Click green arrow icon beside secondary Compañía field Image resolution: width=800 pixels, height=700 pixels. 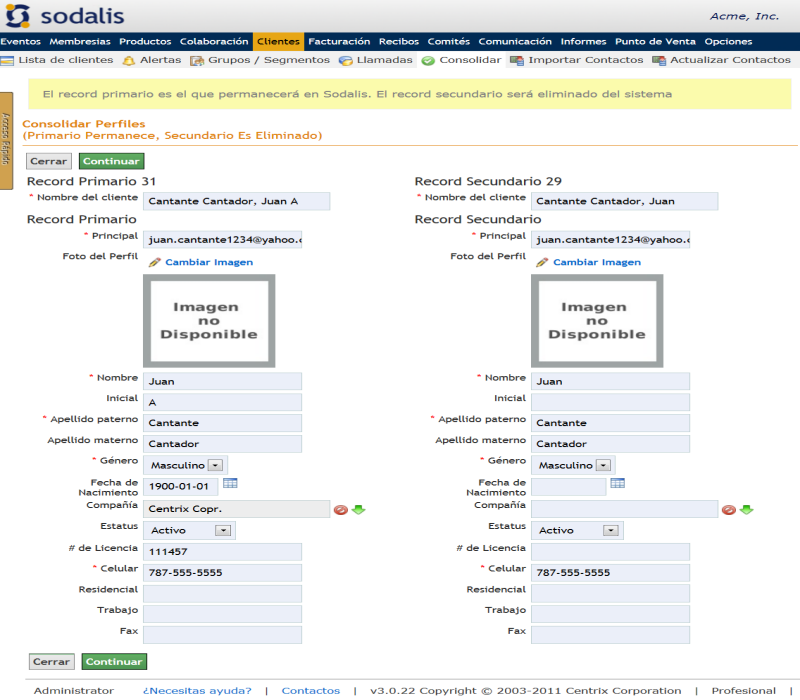click(746, 509)
